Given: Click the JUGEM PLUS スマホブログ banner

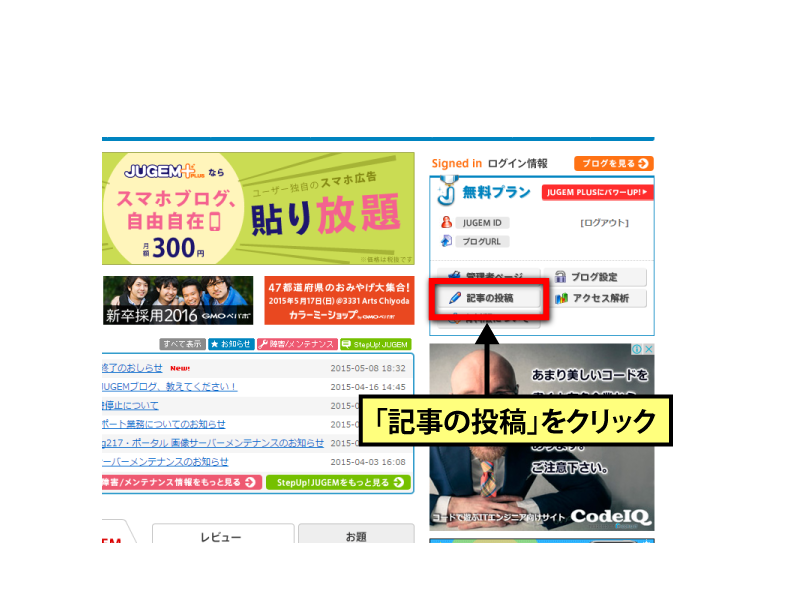Looking at the screenshot, I should [258, 208].
